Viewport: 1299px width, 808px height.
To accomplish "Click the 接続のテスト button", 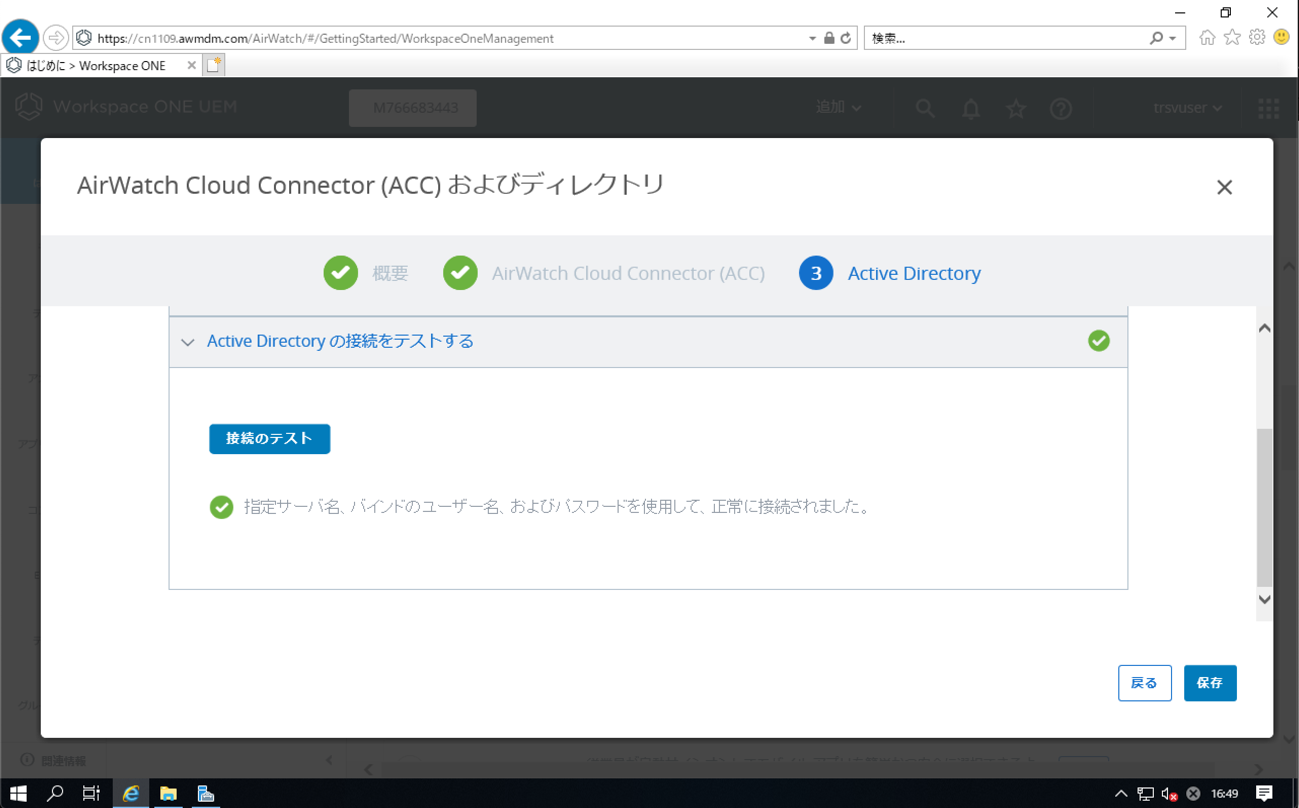I will 270,439.
